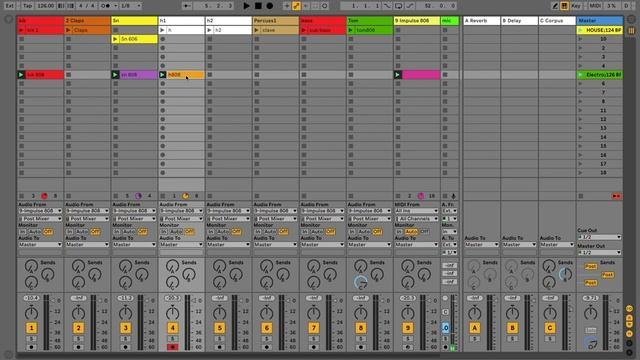Select the B Delay return track header
640x360 pixels.
point(519,20)
